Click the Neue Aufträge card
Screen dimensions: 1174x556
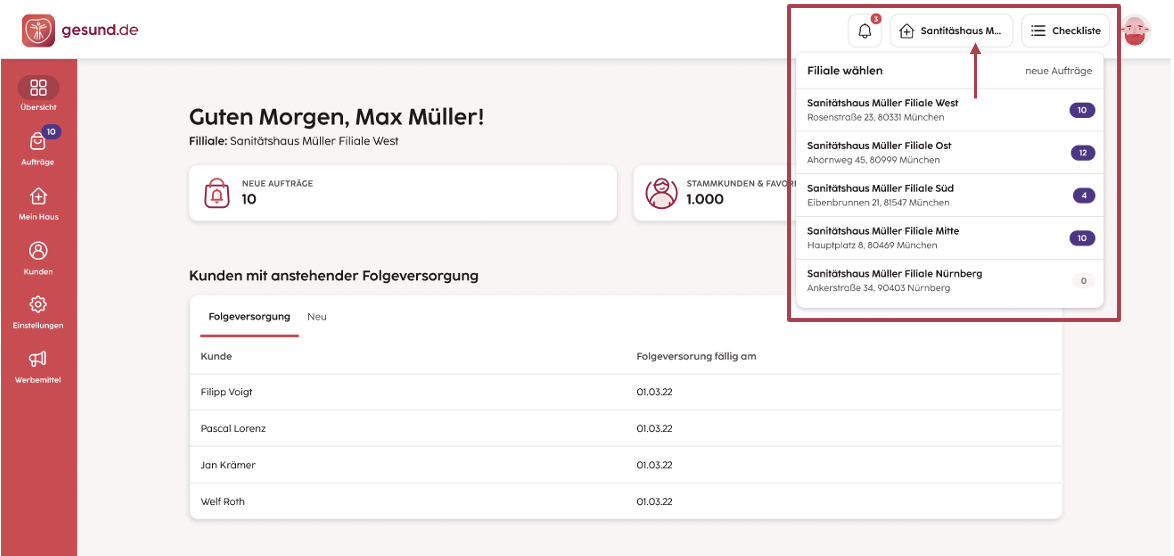(x=403, y=193)
